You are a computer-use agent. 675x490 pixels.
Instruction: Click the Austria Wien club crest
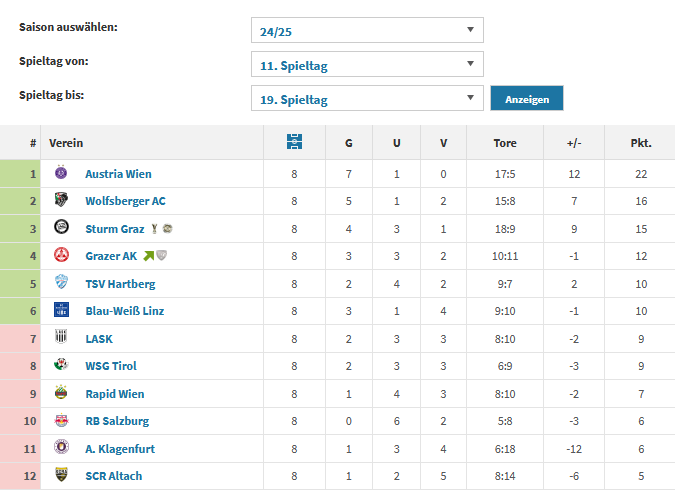61,173
